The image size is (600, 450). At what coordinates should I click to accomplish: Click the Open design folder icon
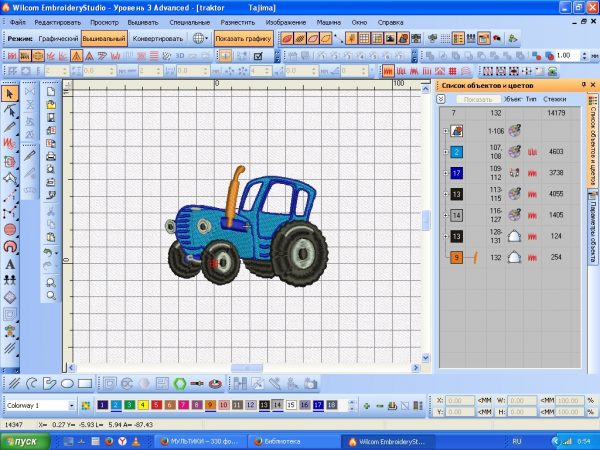51,104
